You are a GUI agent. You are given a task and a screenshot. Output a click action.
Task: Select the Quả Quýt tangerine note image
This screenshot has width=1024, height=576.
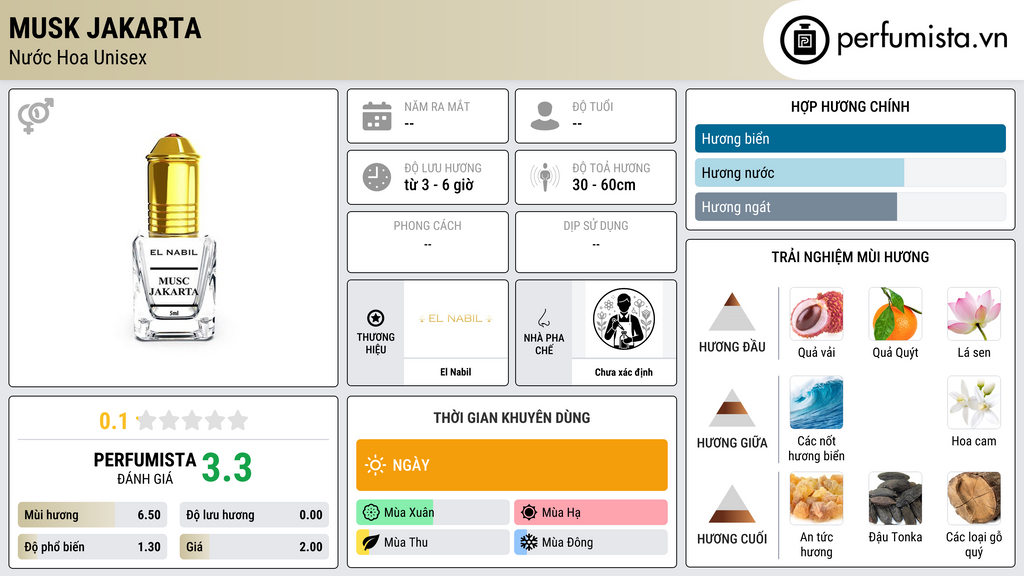895,314
